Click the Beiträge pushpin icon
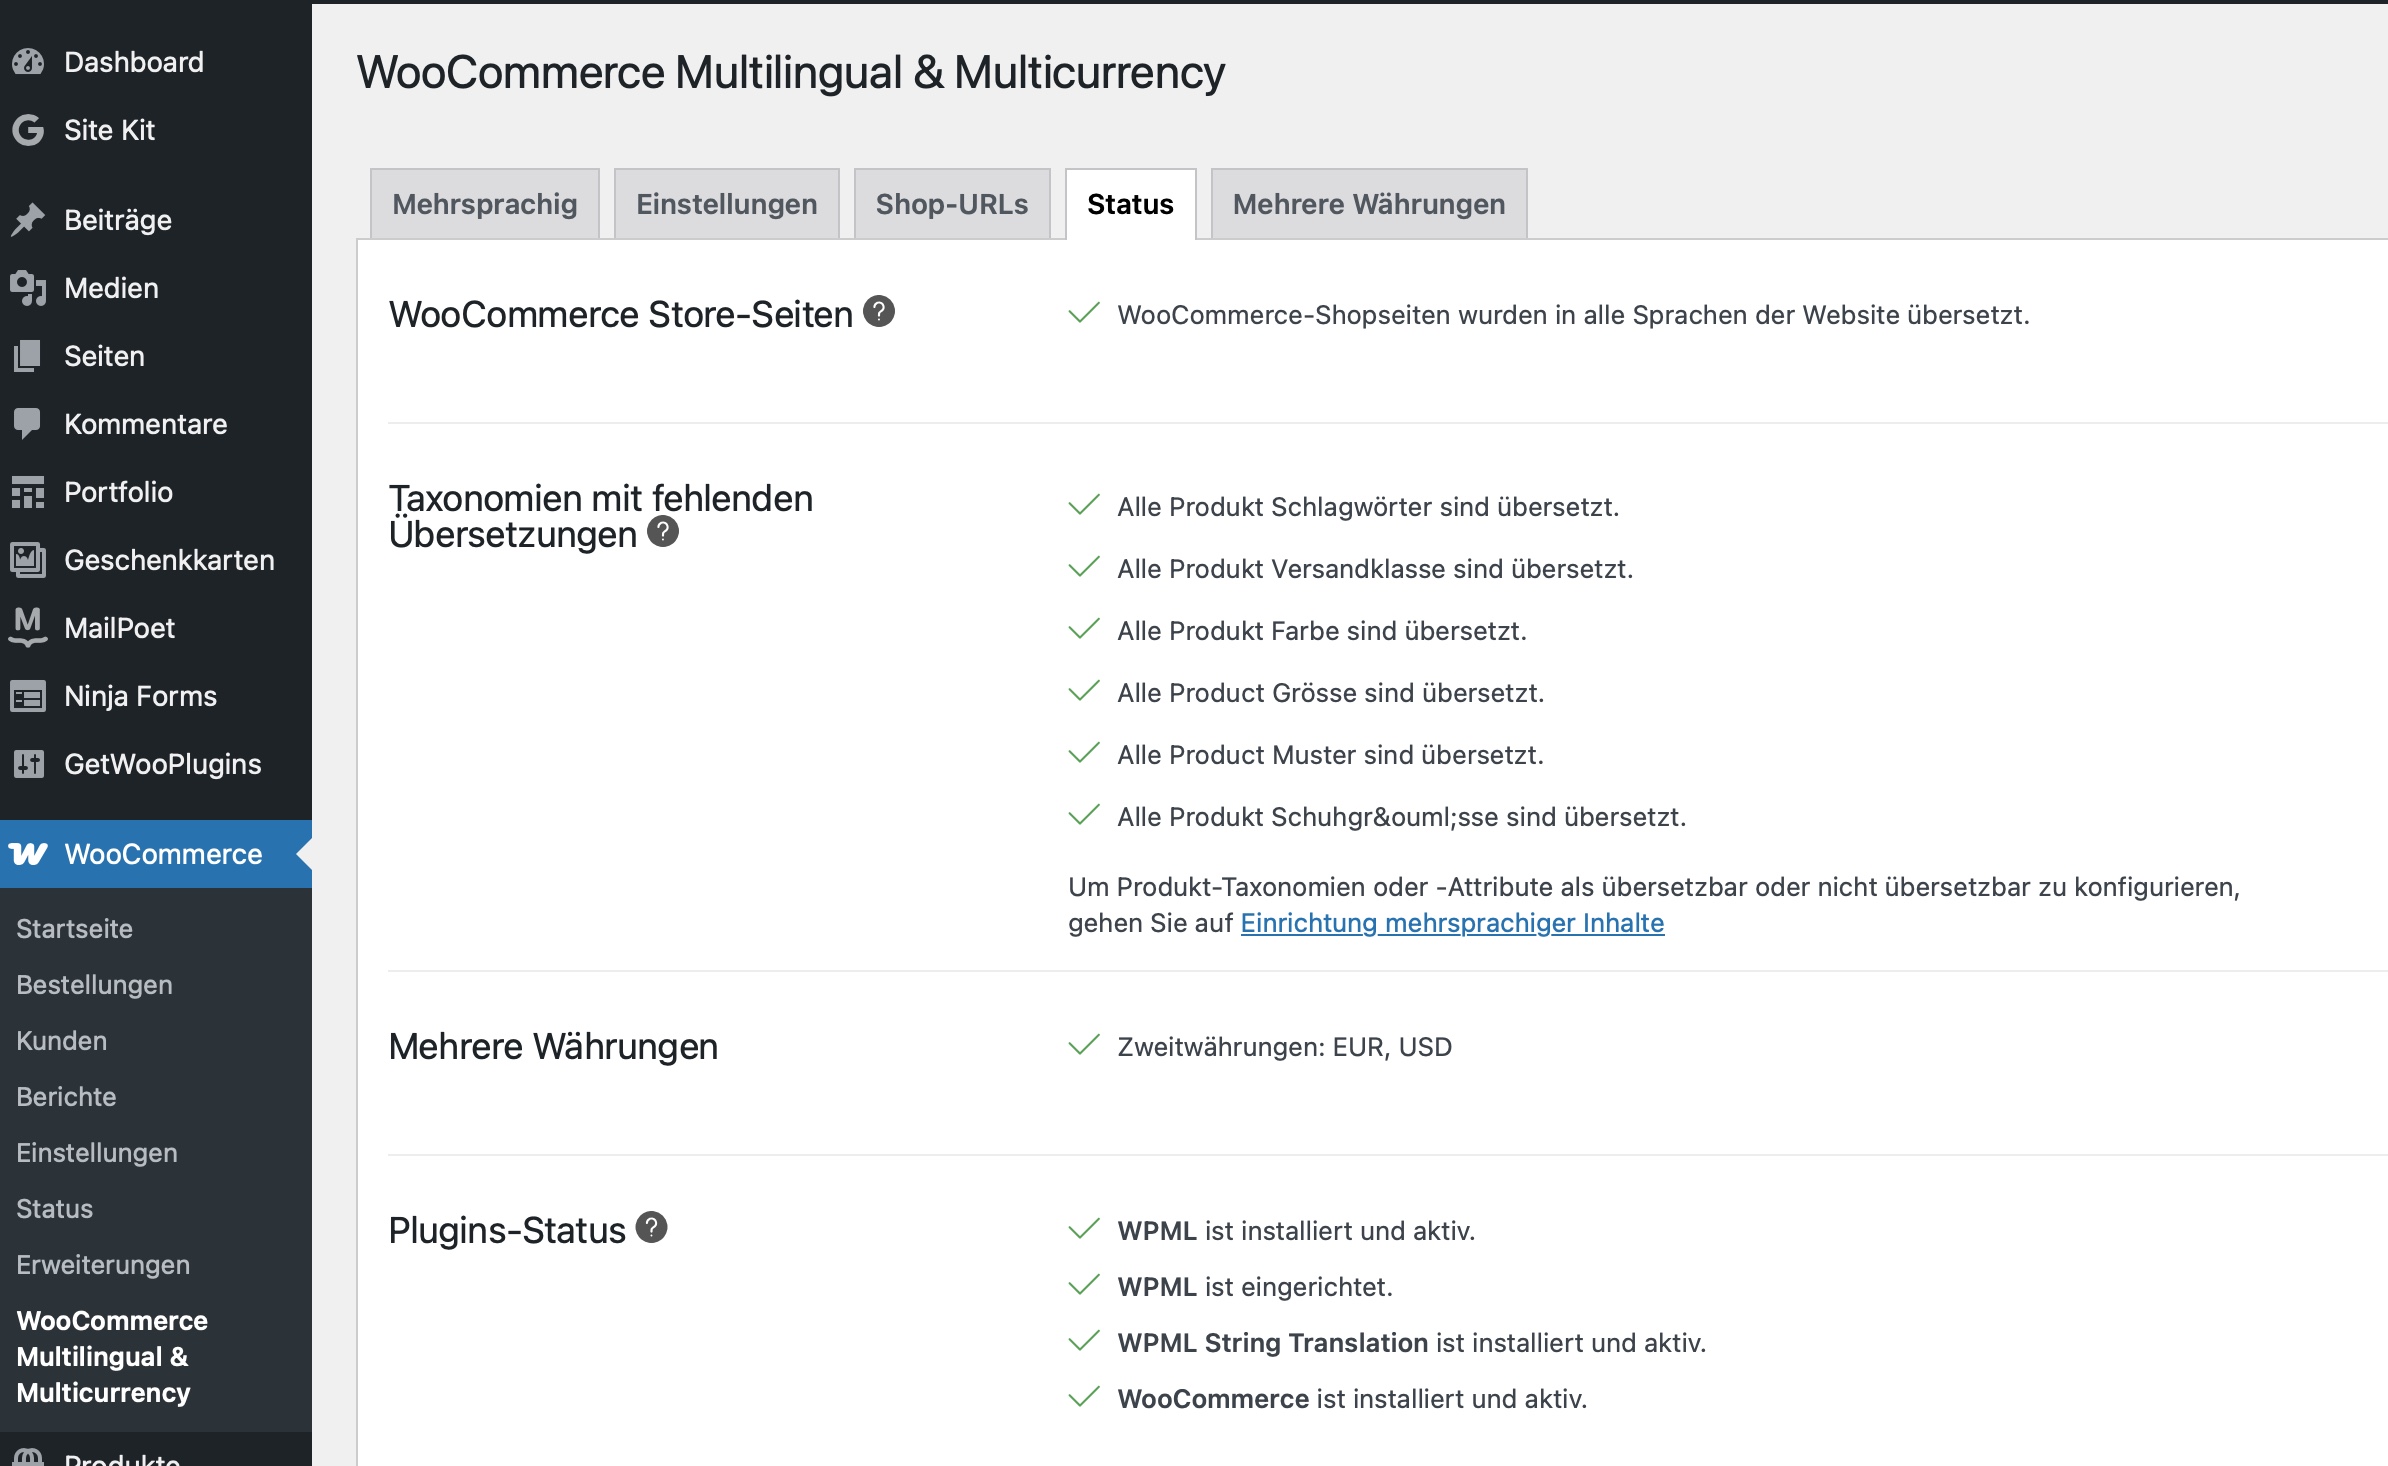 pos(28,220)
